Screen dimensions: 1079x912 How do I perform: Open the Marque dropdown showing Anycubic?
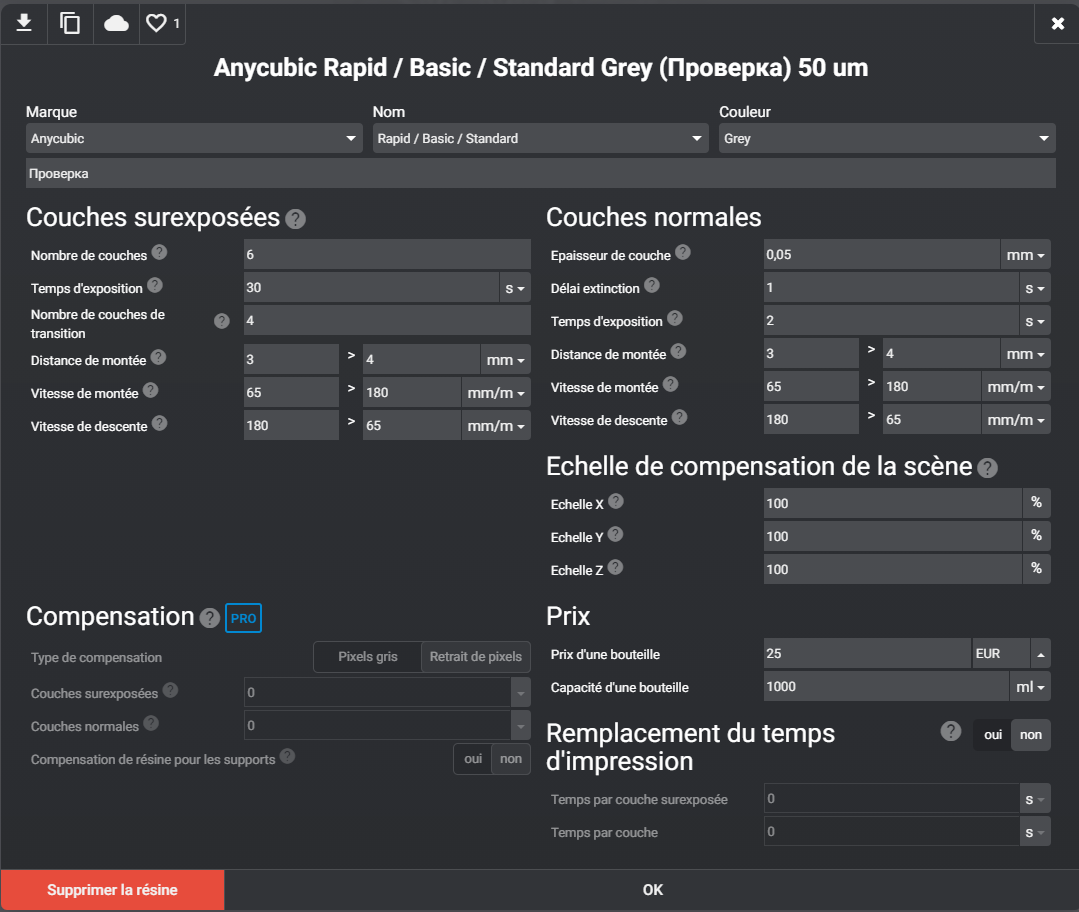[194, 138]
